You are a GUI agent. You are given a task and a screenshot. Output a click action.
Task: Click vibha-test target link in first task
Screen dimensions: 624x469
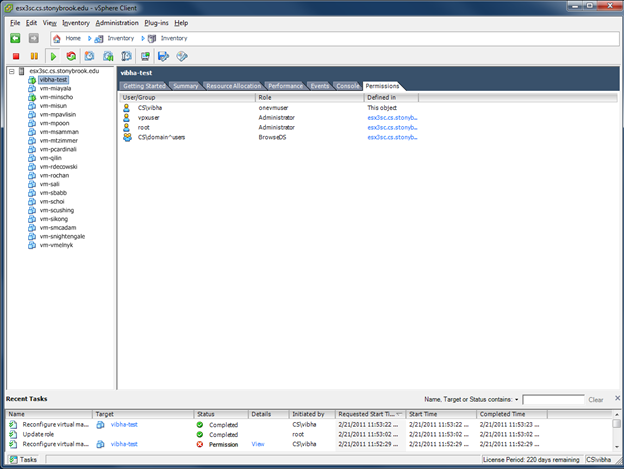tap(124, 425)
